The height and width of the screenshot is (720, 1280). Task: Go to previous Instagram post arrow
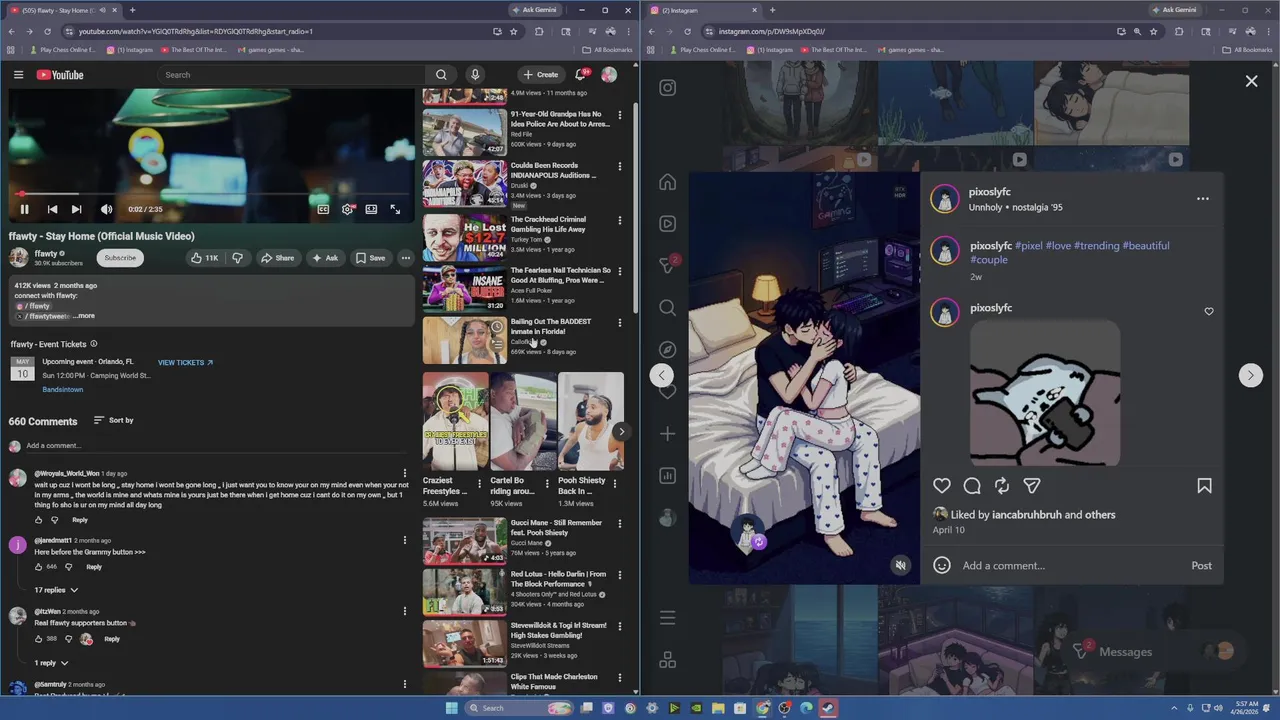coord(662,375)
